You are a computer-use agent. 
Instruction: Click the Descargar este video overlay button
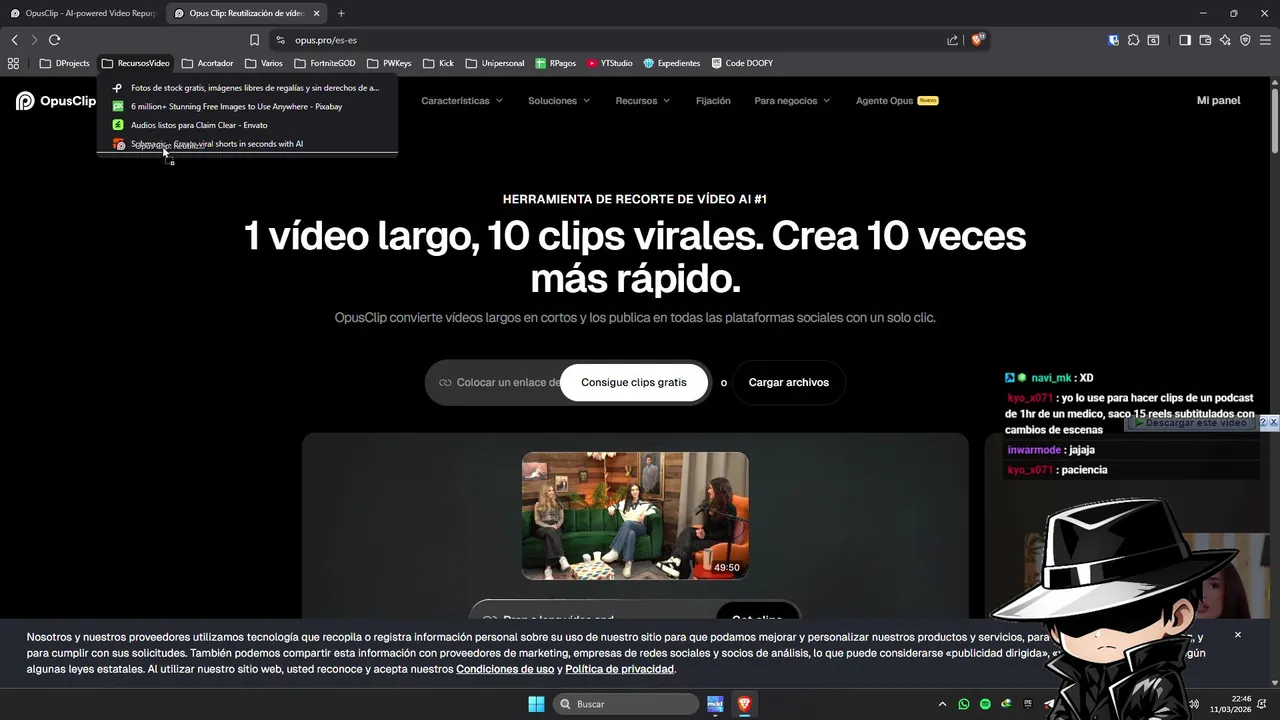1190,423
